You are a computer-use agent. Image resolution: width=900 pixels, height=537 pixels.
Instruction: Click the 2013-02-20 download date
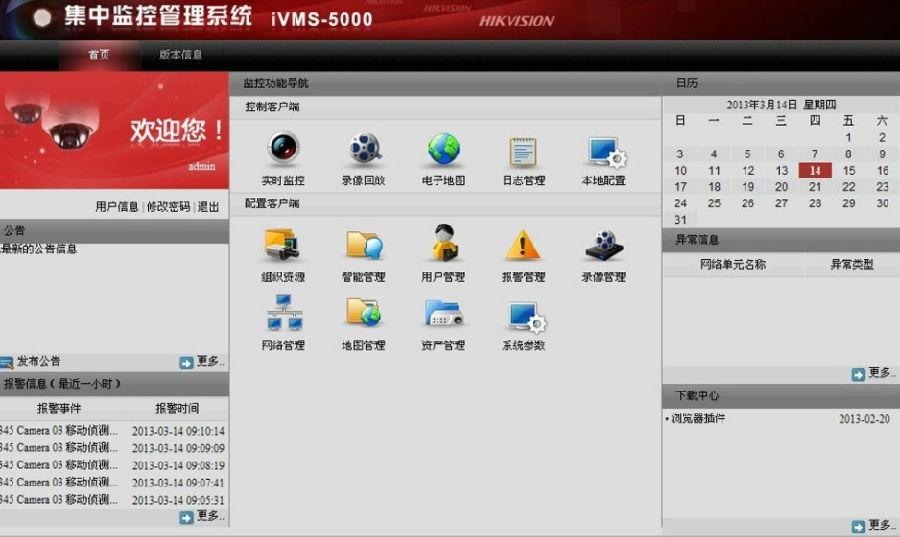point(864,419)
